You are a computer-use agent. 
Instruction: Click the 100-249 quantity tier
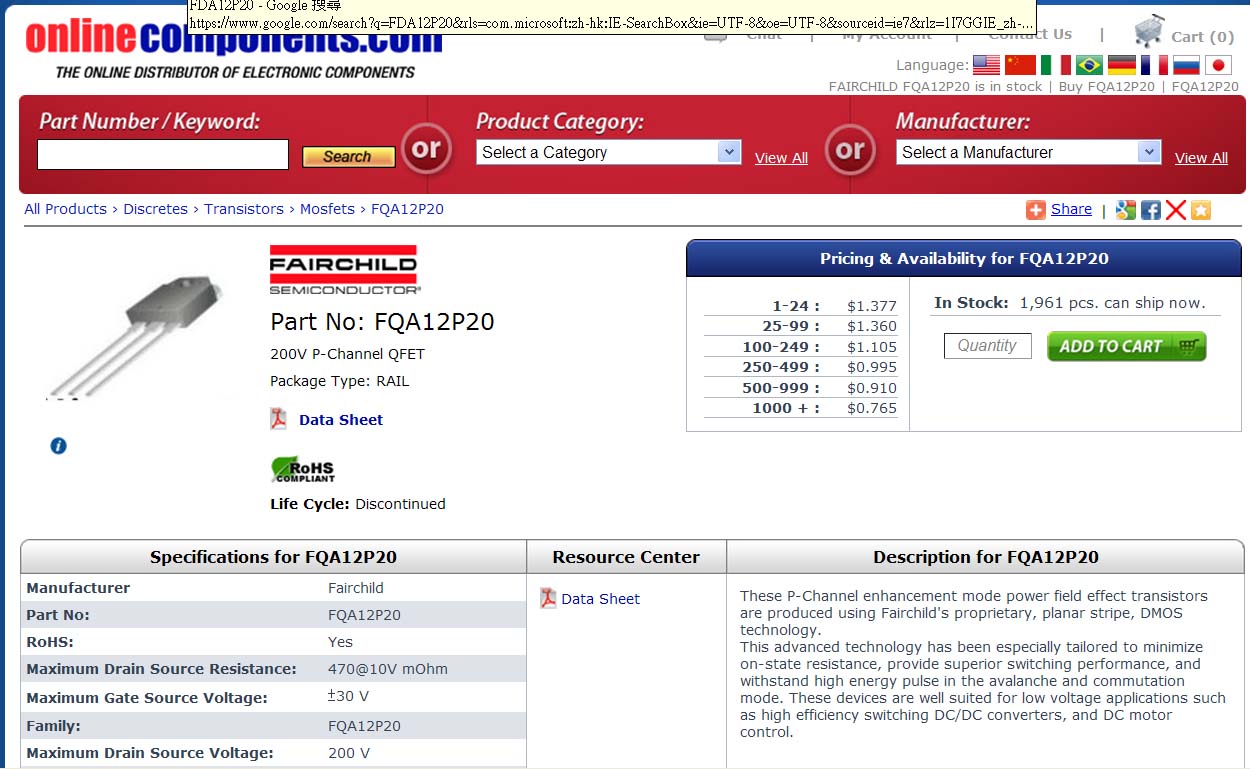[x=781, y=347]
